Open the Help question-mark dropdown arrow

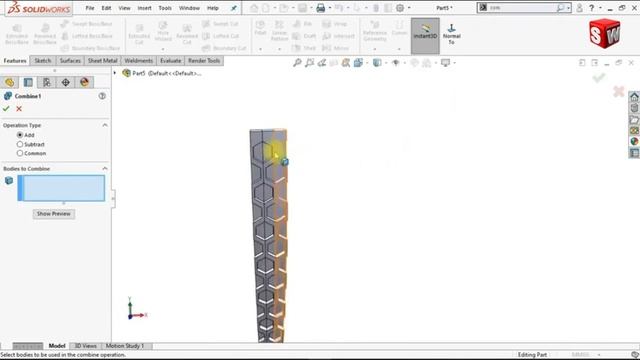tap(600, 8)
